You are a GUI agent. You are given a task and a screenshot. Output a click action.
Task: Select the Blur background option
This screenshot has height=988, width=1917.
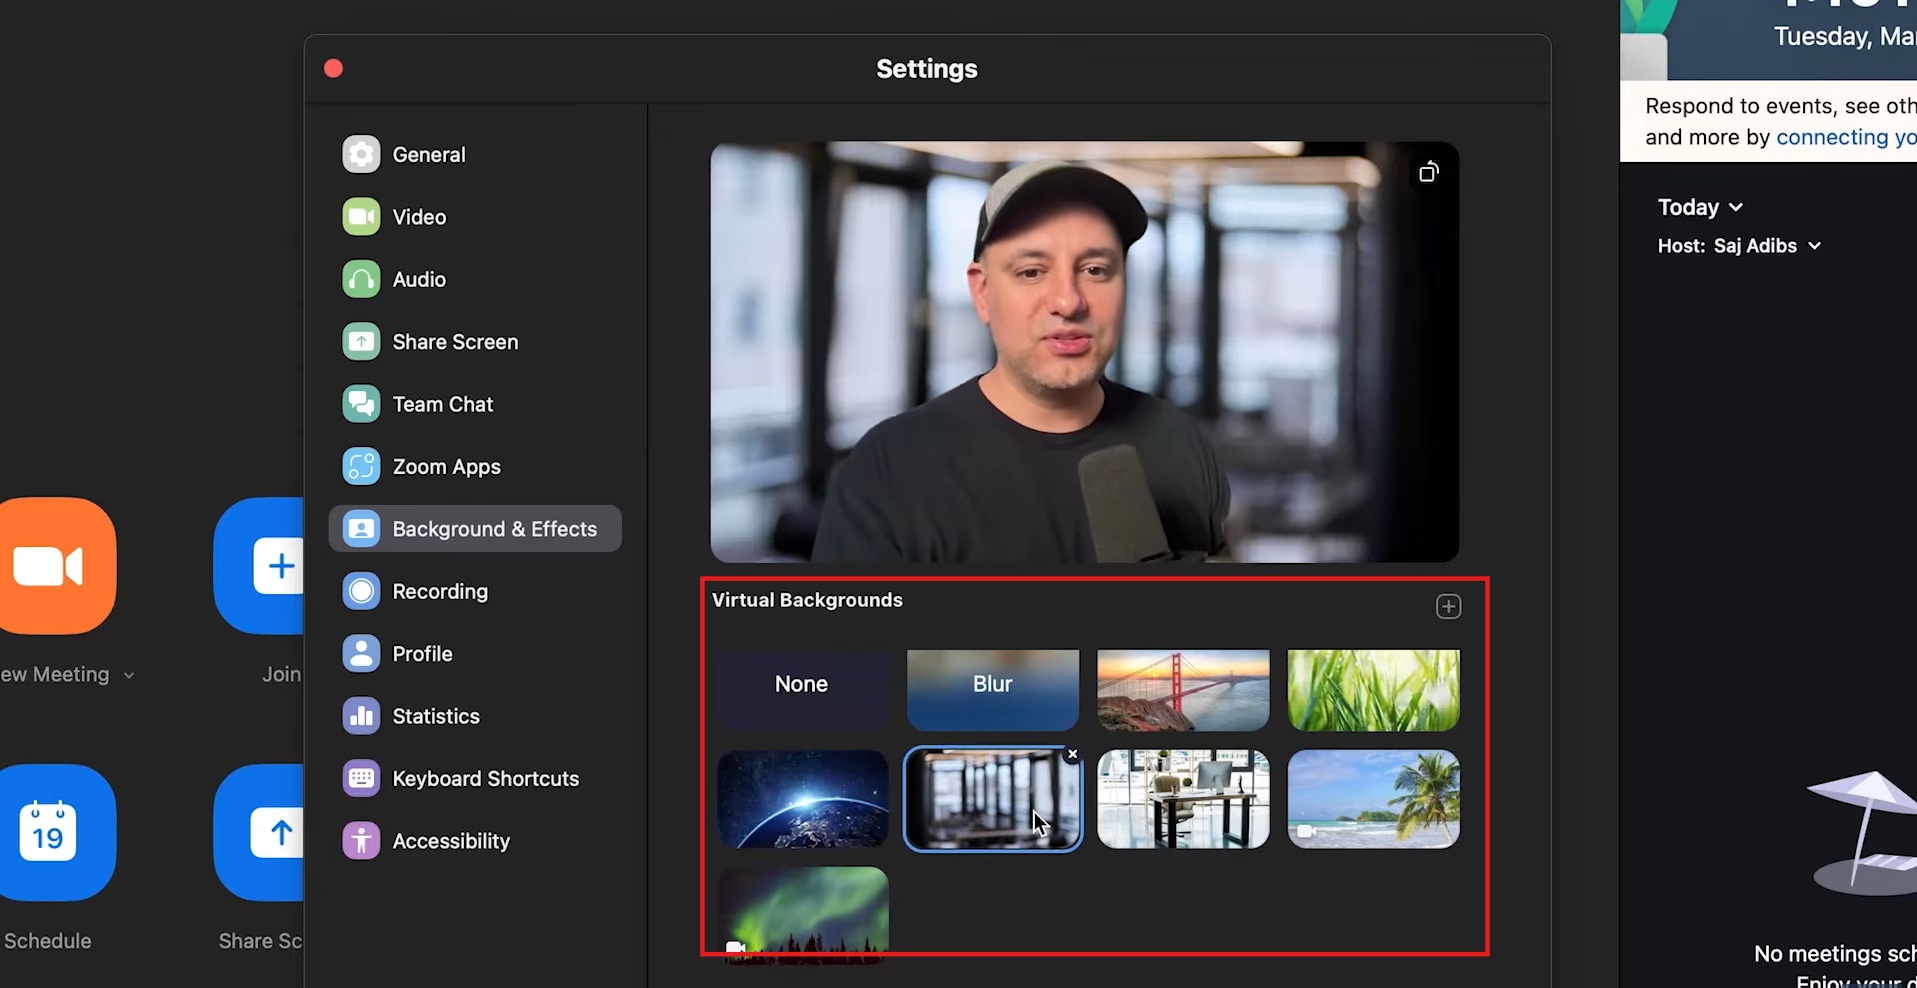(993, 689)
